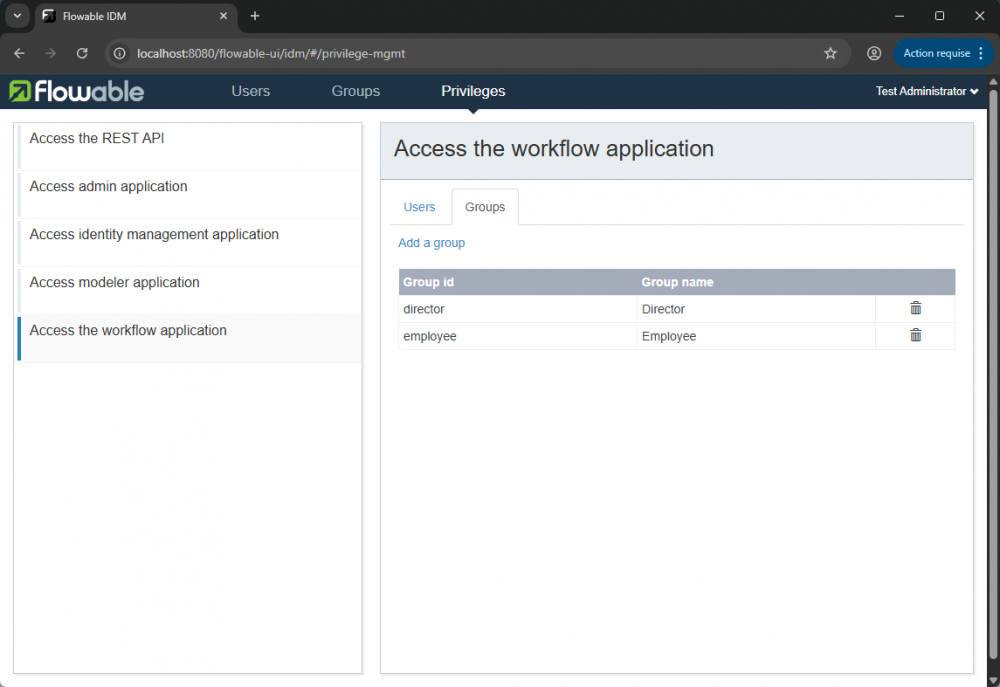The height and width of the screenshot is (687, 1000).
Task: Expand the Test Administrator user menu
Action: pos(927,91)
